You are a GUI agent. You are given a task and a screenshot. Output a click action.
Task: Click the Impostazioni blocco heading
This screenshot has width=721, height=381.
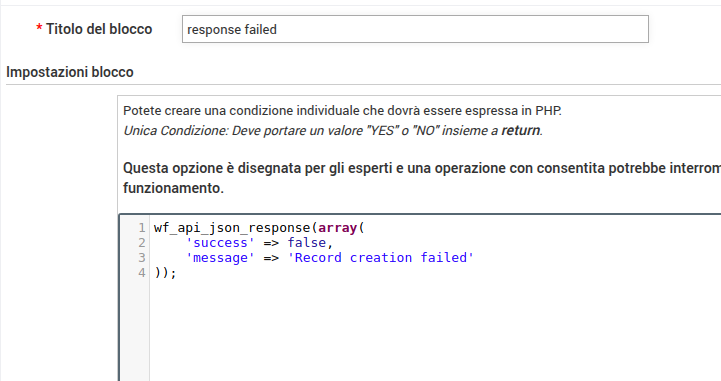70,72
